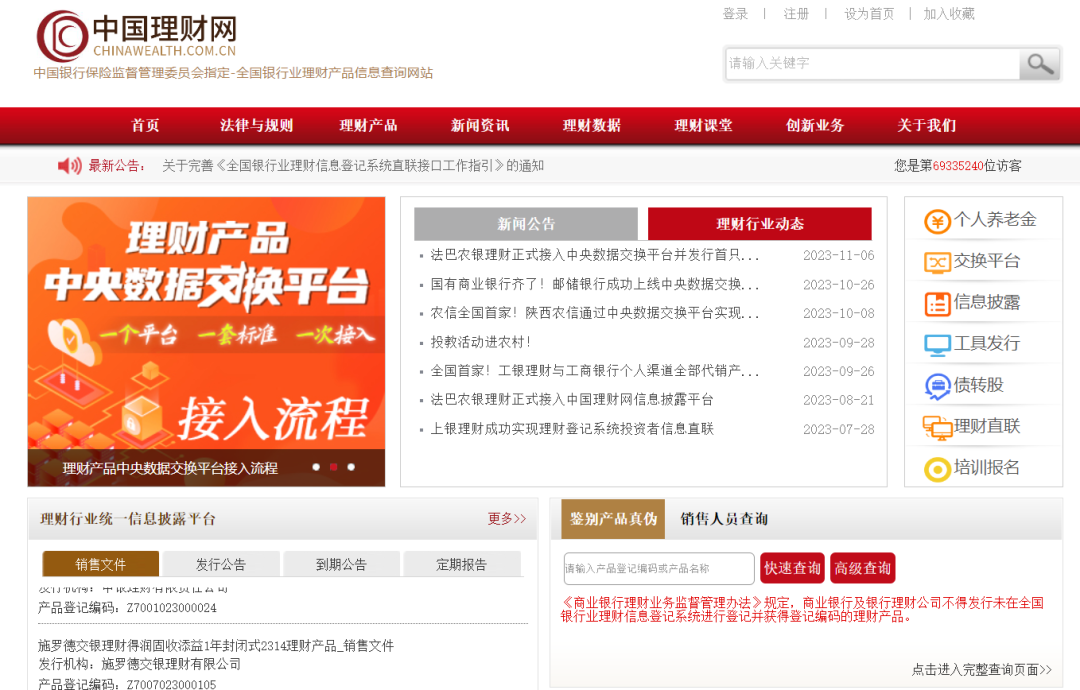Open 理财产品 navigation menu
This screenshot has width=1080, height=690.
[368, 125]
